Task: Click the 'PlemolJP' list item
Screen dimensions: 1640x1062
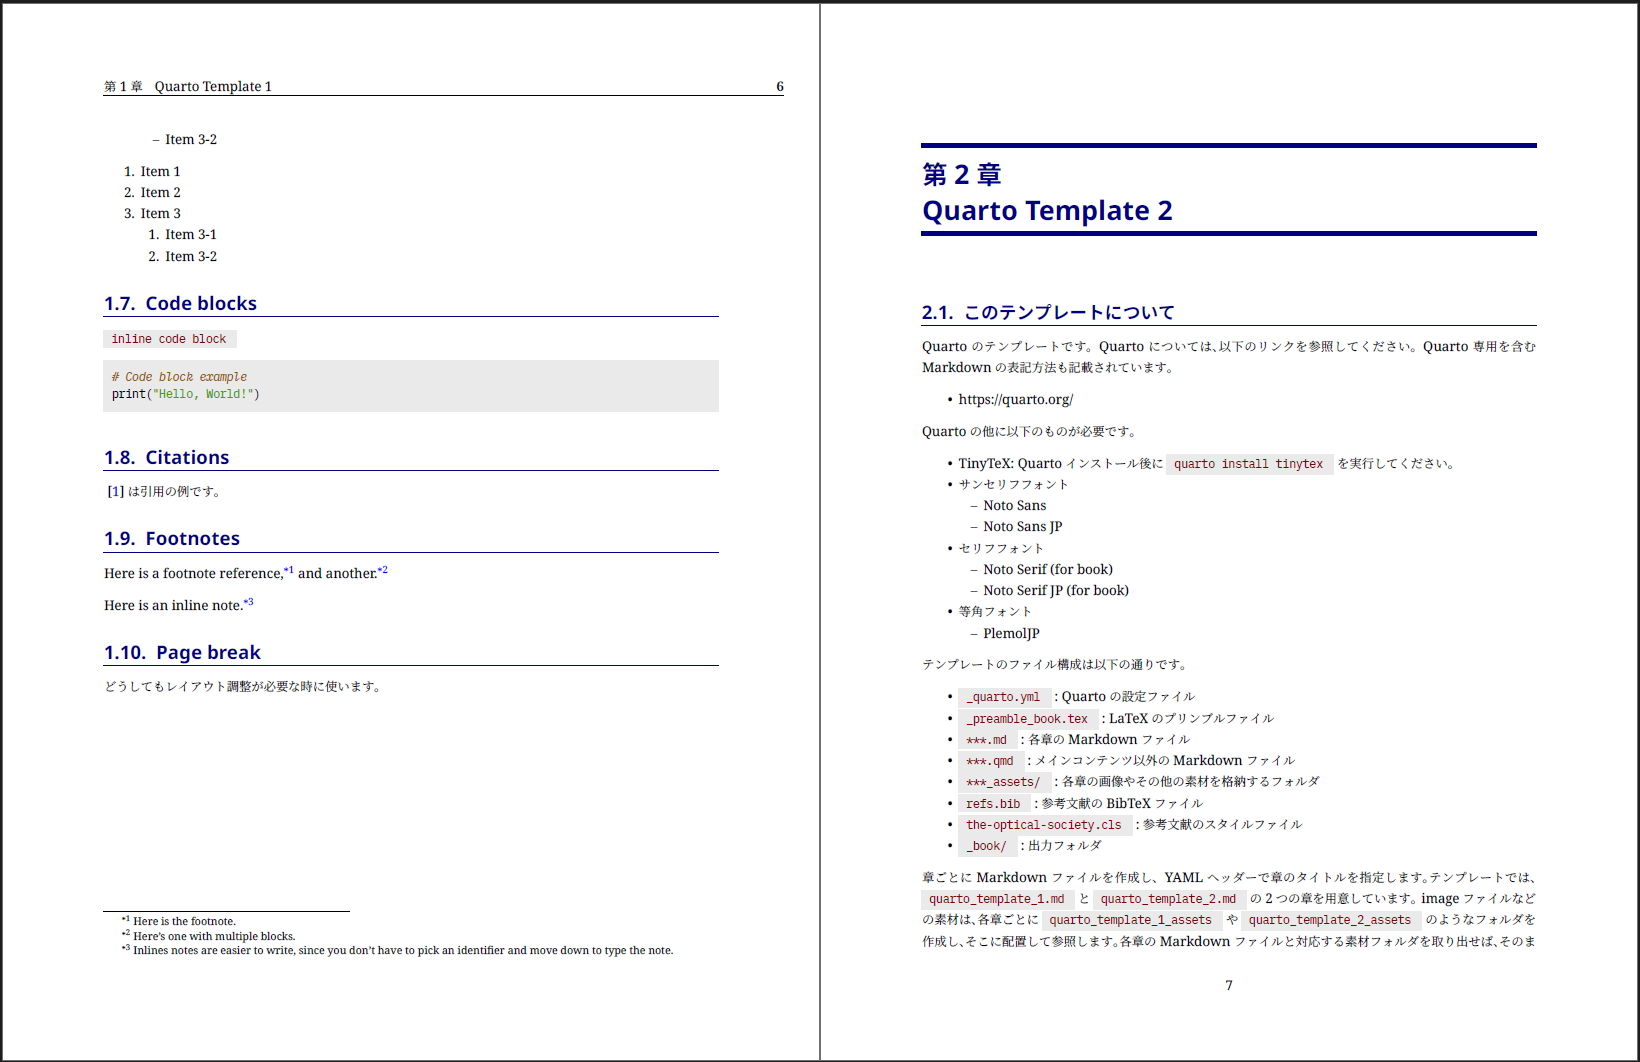Action: 1011,633
